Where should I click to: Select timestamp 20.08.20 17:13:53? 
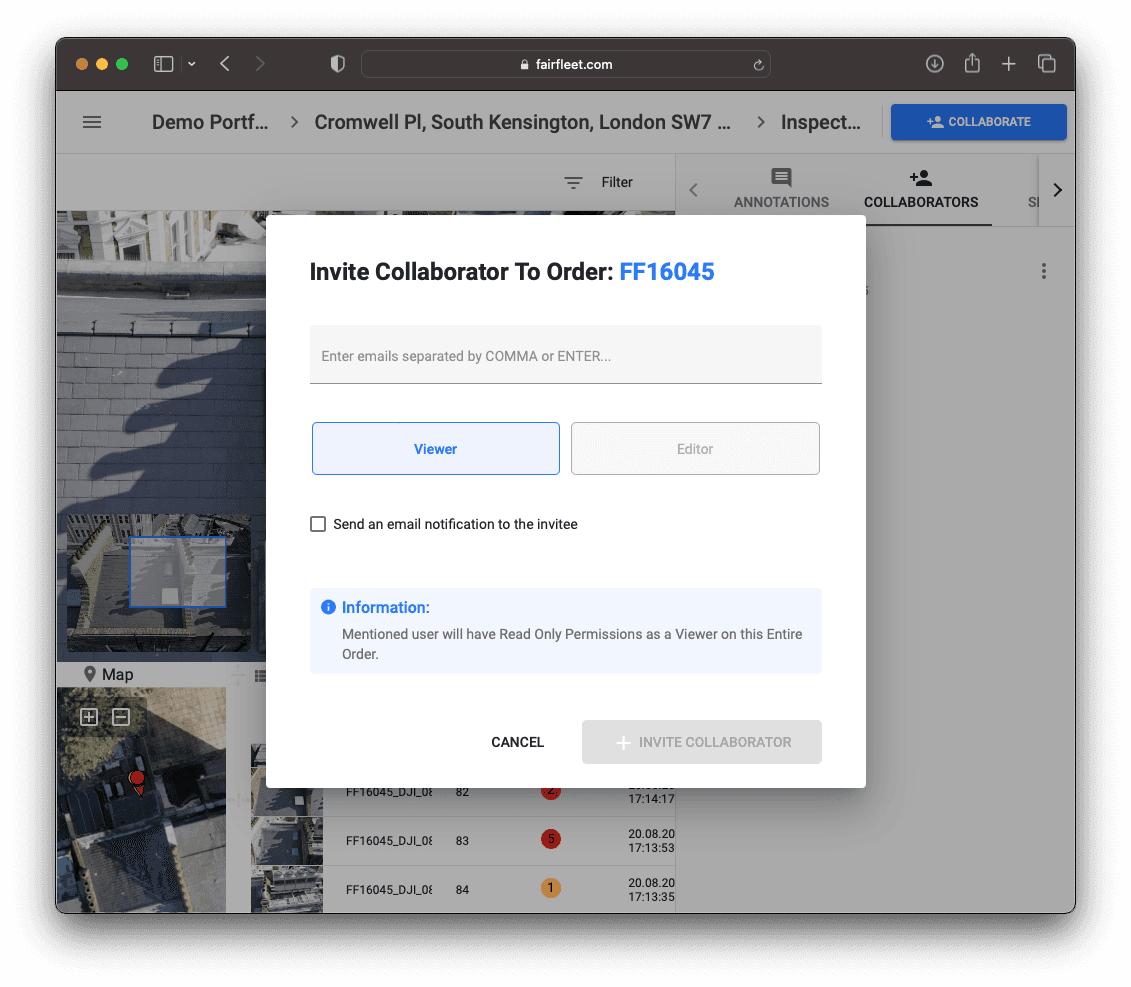point(651,841)
